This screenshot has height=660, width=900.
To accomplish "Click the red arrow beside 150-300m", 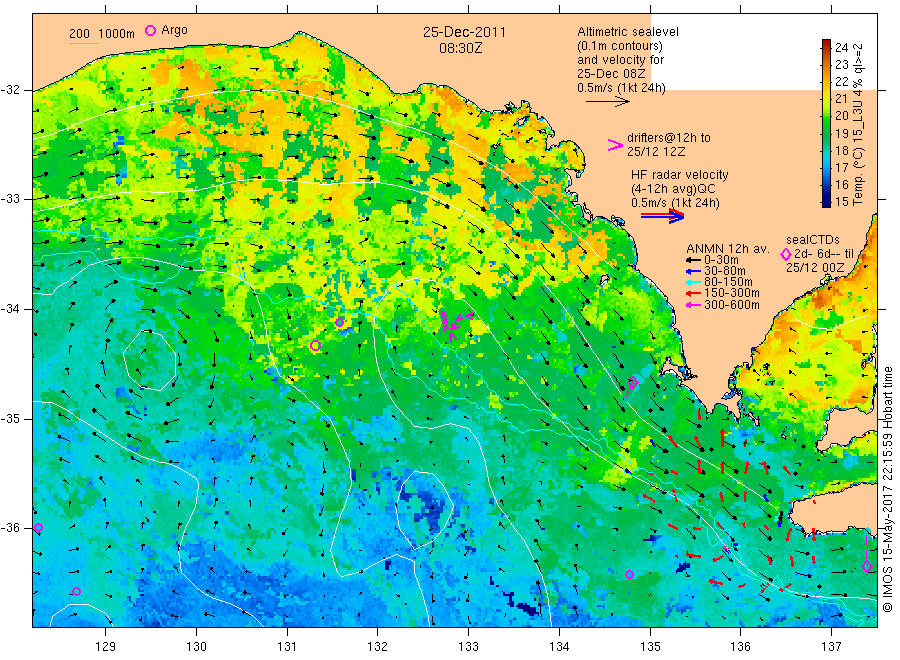I will (692, 293).
